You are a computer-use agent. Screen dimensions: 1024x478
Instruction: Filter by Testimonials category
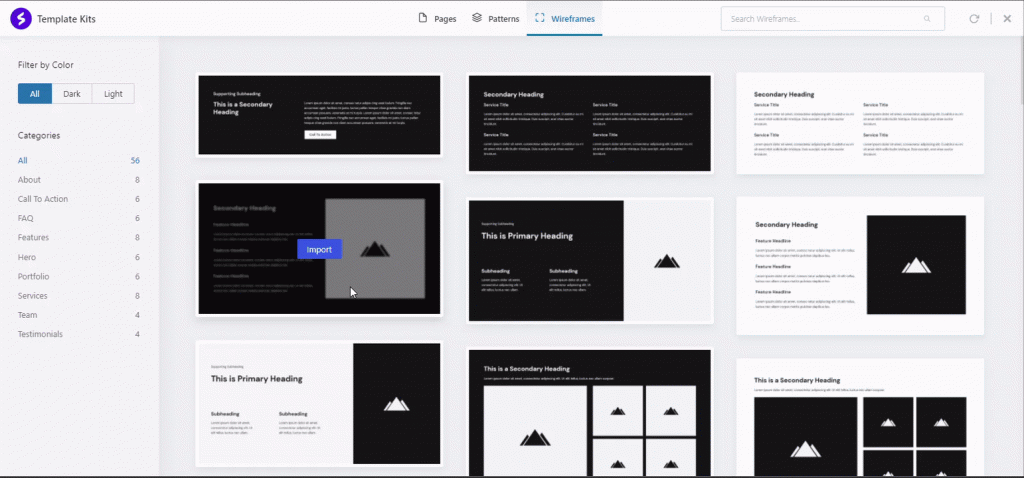[x=40, y=334]
